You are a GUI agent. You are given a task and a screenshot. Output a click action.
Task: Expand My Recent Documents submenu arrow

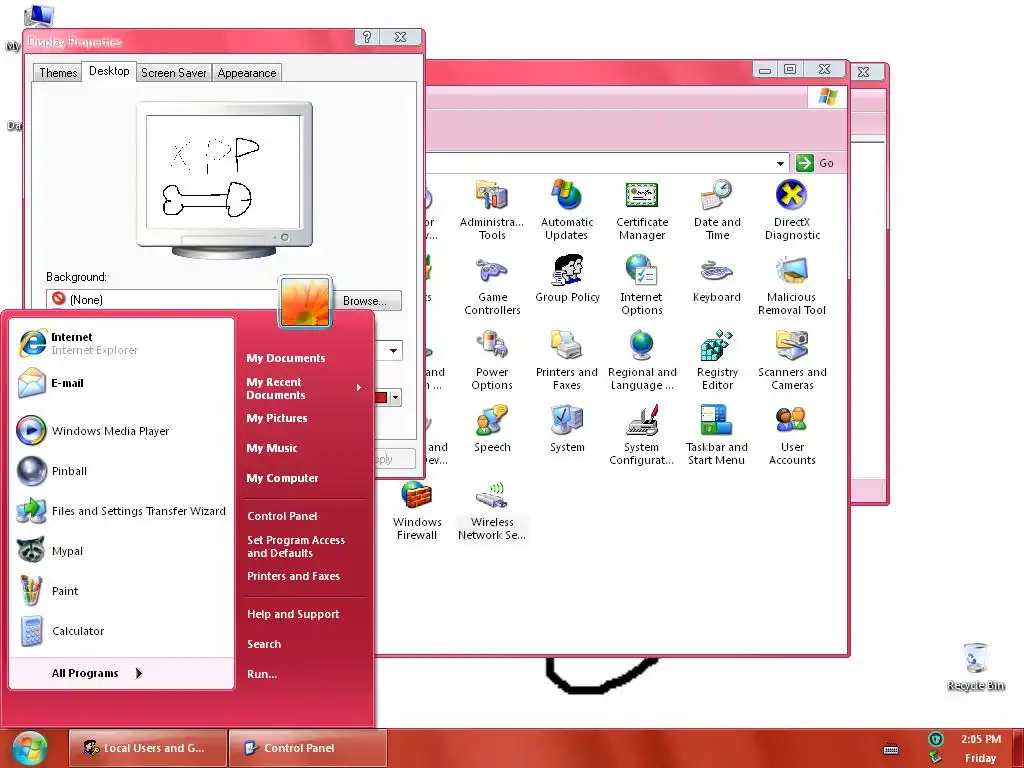click(x=359, y=388)
